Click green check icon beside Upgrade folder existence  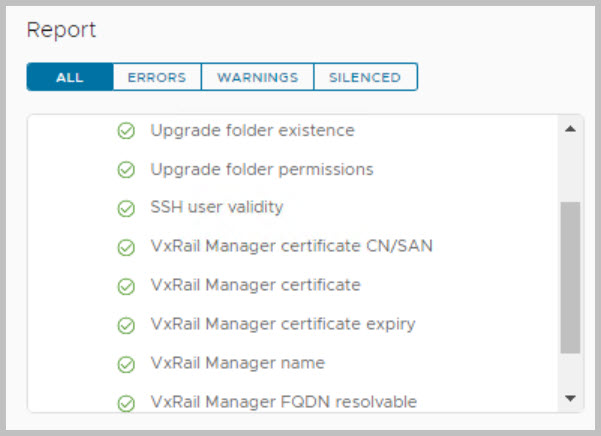click(126, 131)
